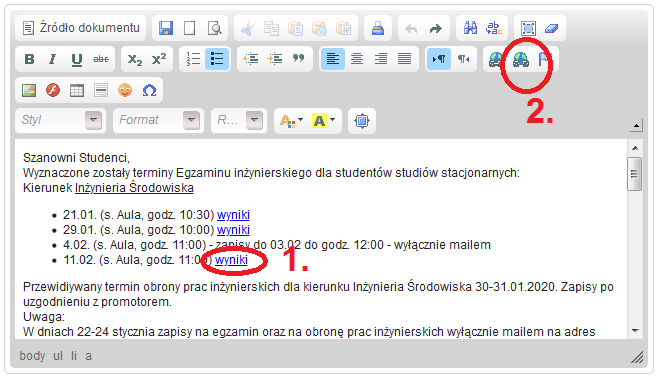Viewport: 660px width, 380px height.
Task: Select the 'ul' element in path bar
Action: (58, 356)
